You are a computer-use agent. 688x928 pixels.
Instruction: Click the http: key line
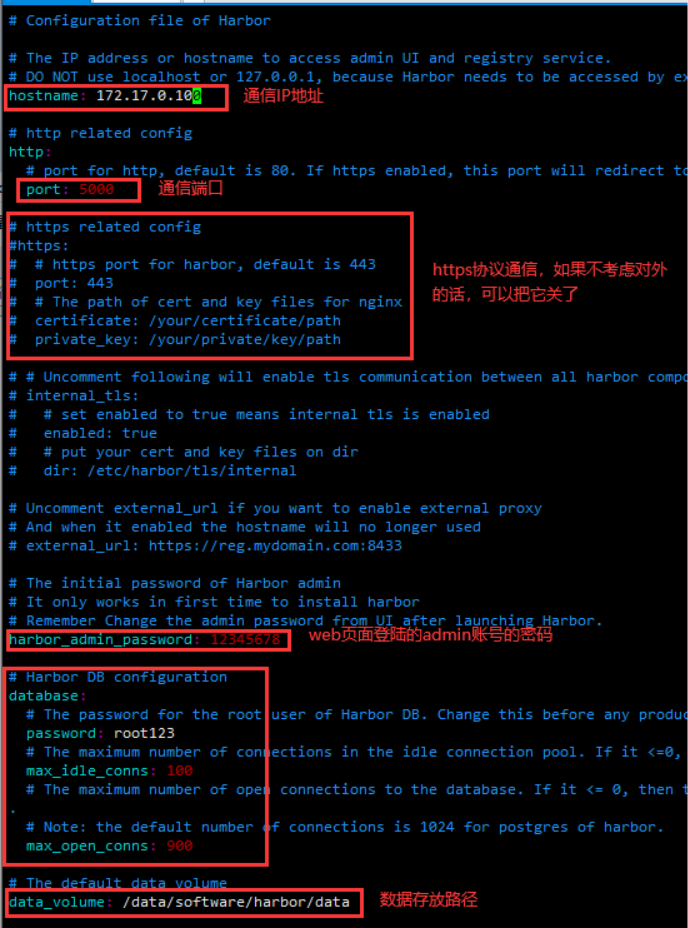30,152
